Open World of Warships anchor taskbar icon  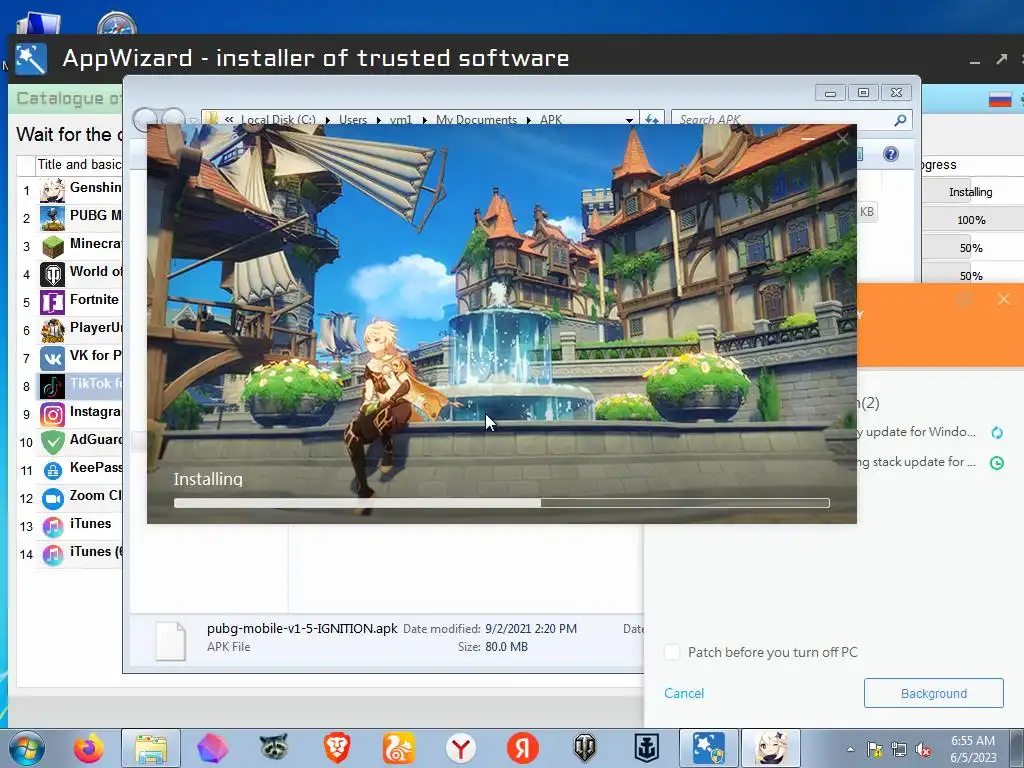pyautogui.click(x=647, y=748)
